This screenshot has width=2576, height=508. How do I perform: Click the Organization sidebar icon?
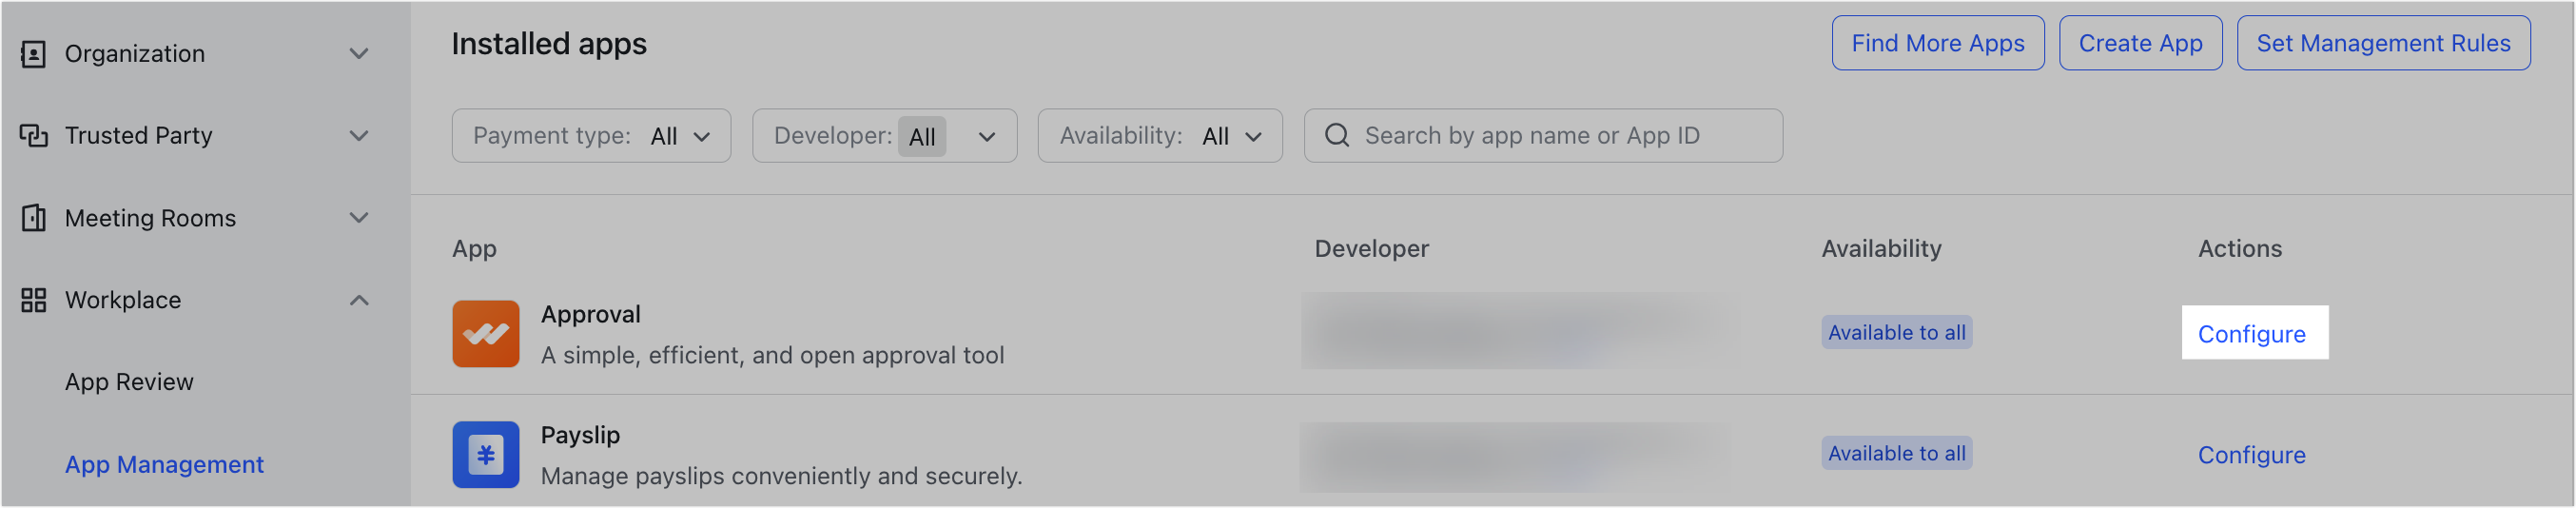33,54
